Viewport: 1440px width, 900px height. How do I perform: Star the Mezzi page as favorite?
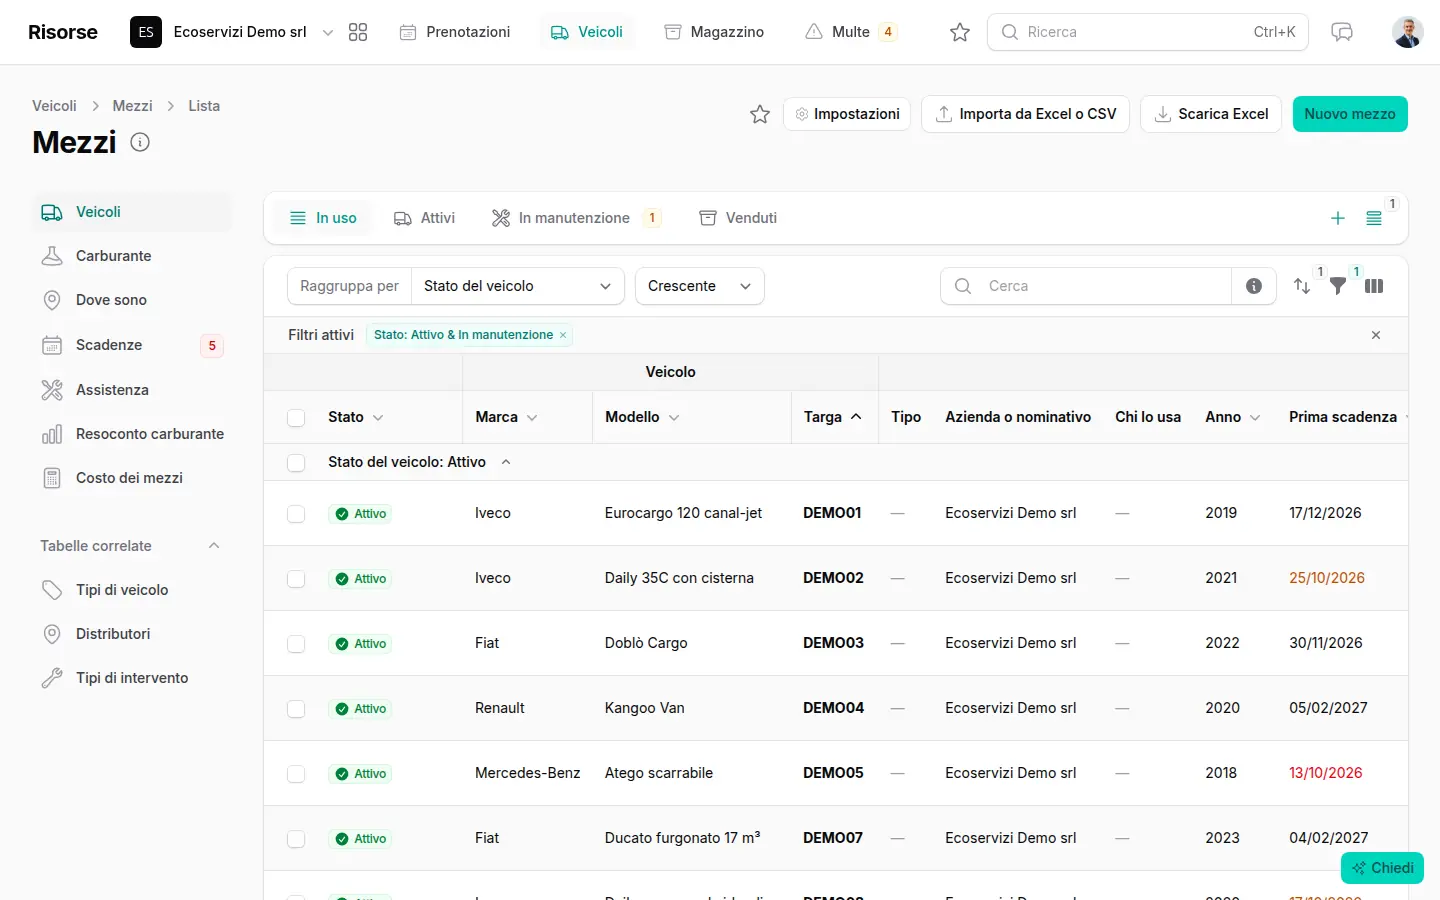point(760,114)
